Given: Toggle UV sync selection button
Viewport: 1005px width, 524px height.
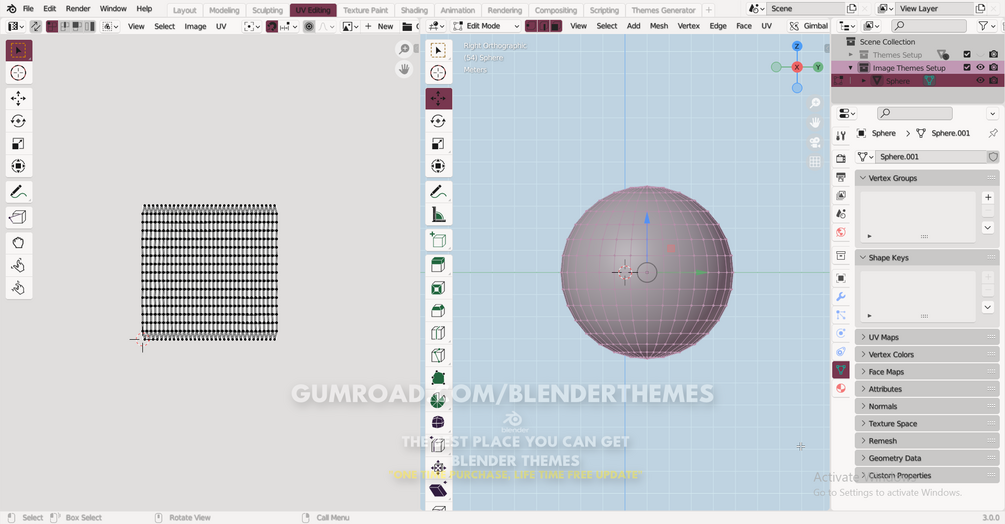Looking at the screenshot, I should click(x=35, y=26).
